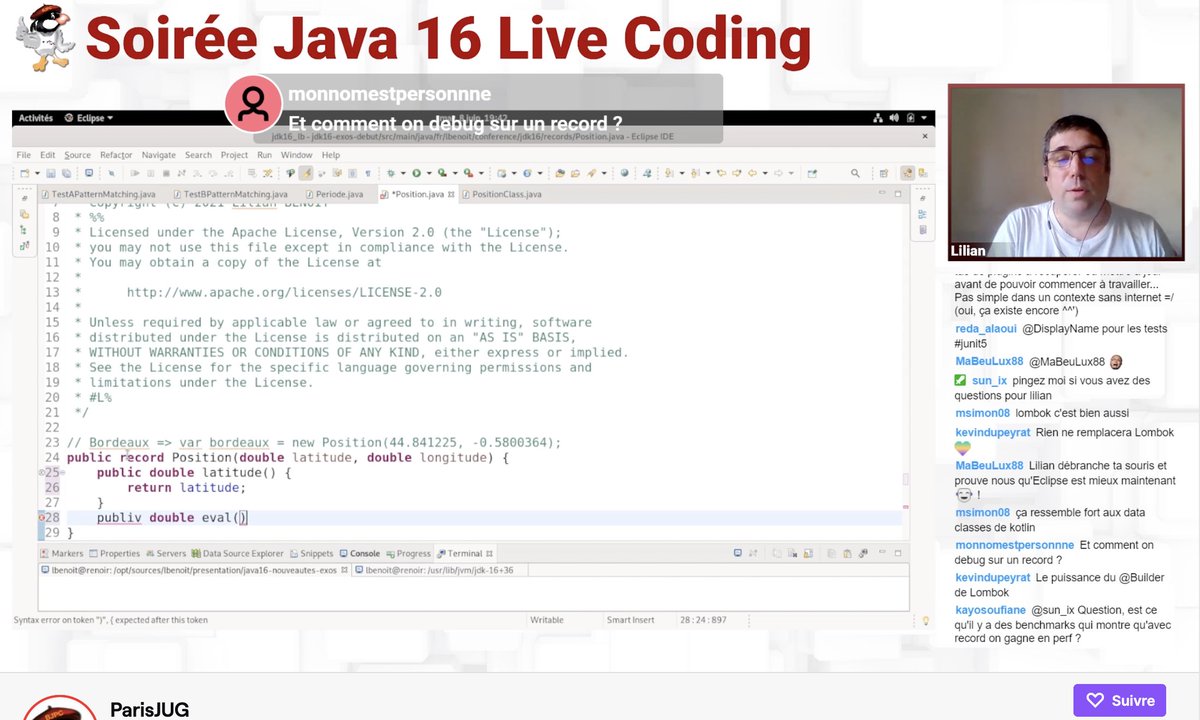Open the Project menu

234,155
